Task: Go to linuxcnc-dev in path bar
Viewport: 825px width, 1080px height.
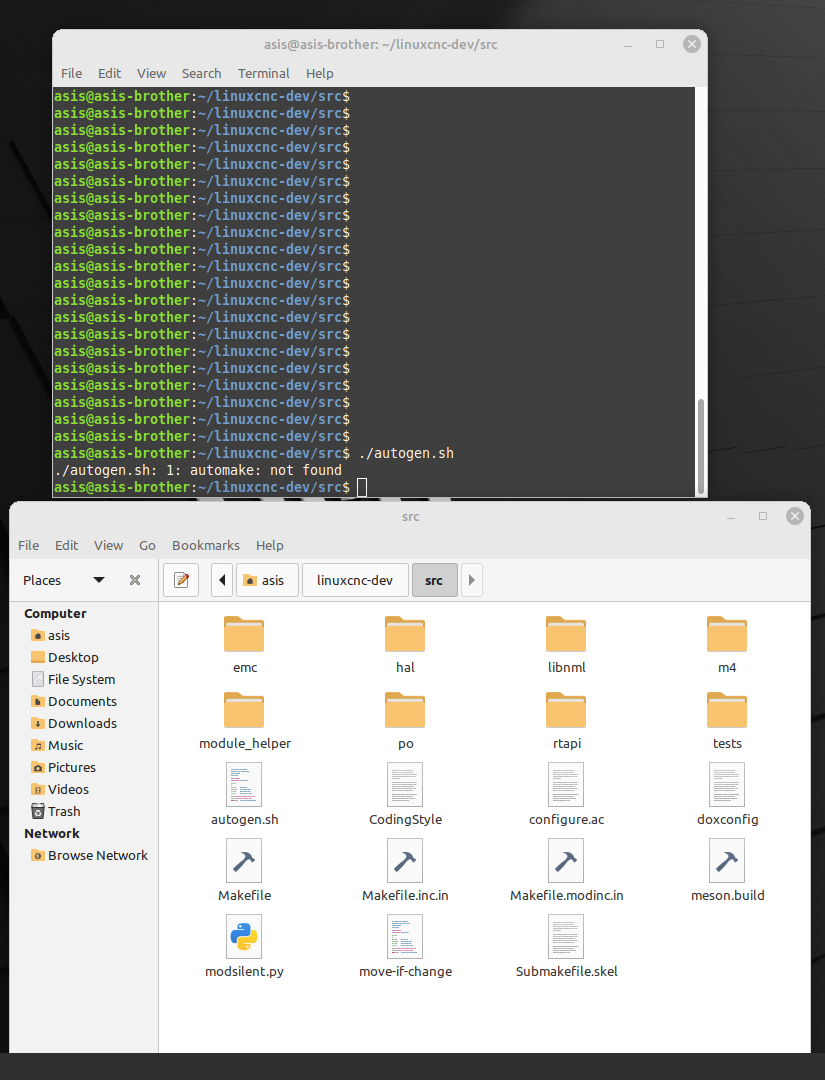Action: pyautogui.click(x=355, y=580)
